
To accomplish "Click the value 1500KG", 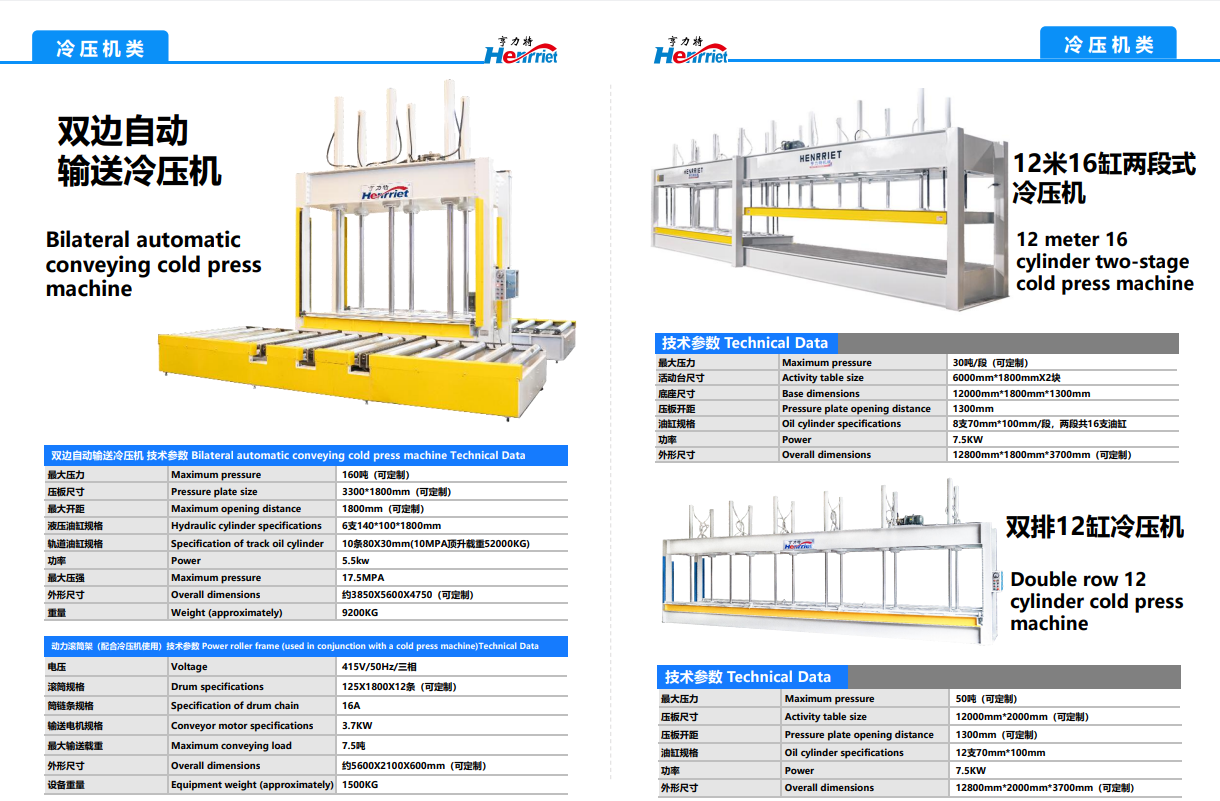I will [360, 785].
